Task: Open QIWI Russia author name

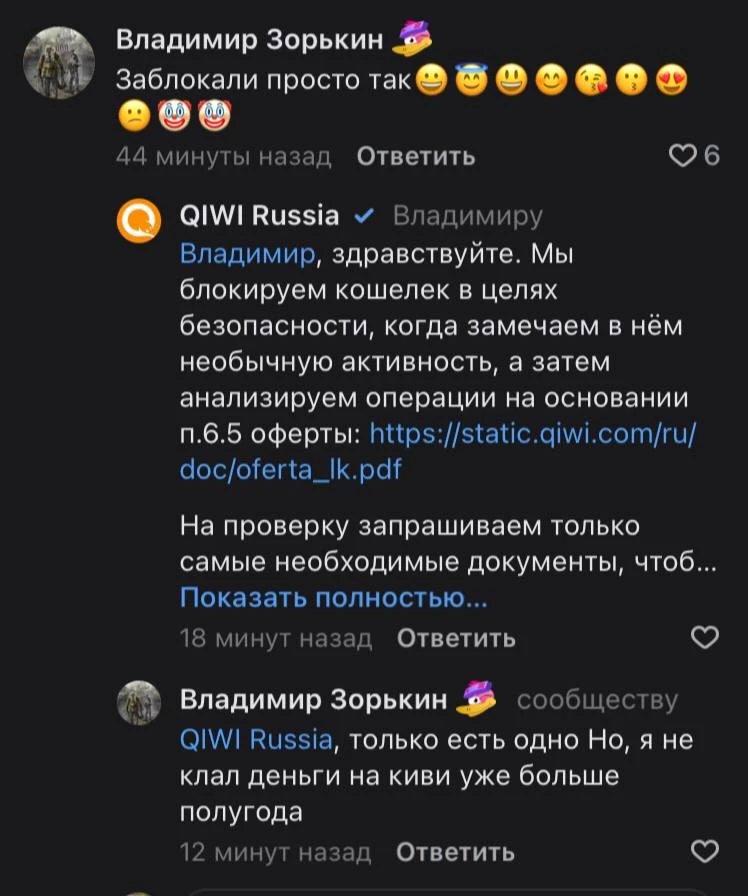Action: coord(258,216)
